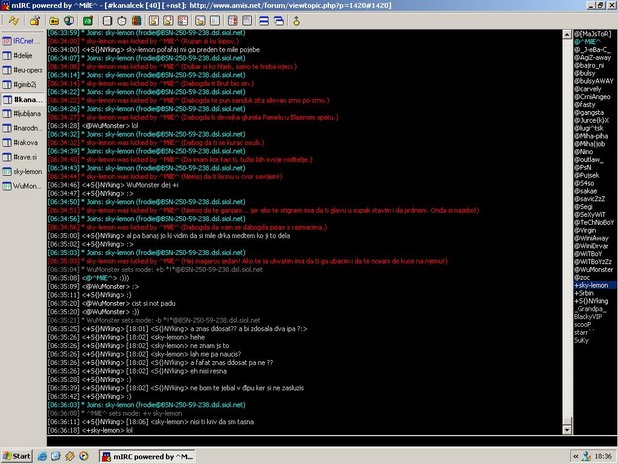Click the message input box
This screenshot has width=618, height=464.
click(331, 441)
